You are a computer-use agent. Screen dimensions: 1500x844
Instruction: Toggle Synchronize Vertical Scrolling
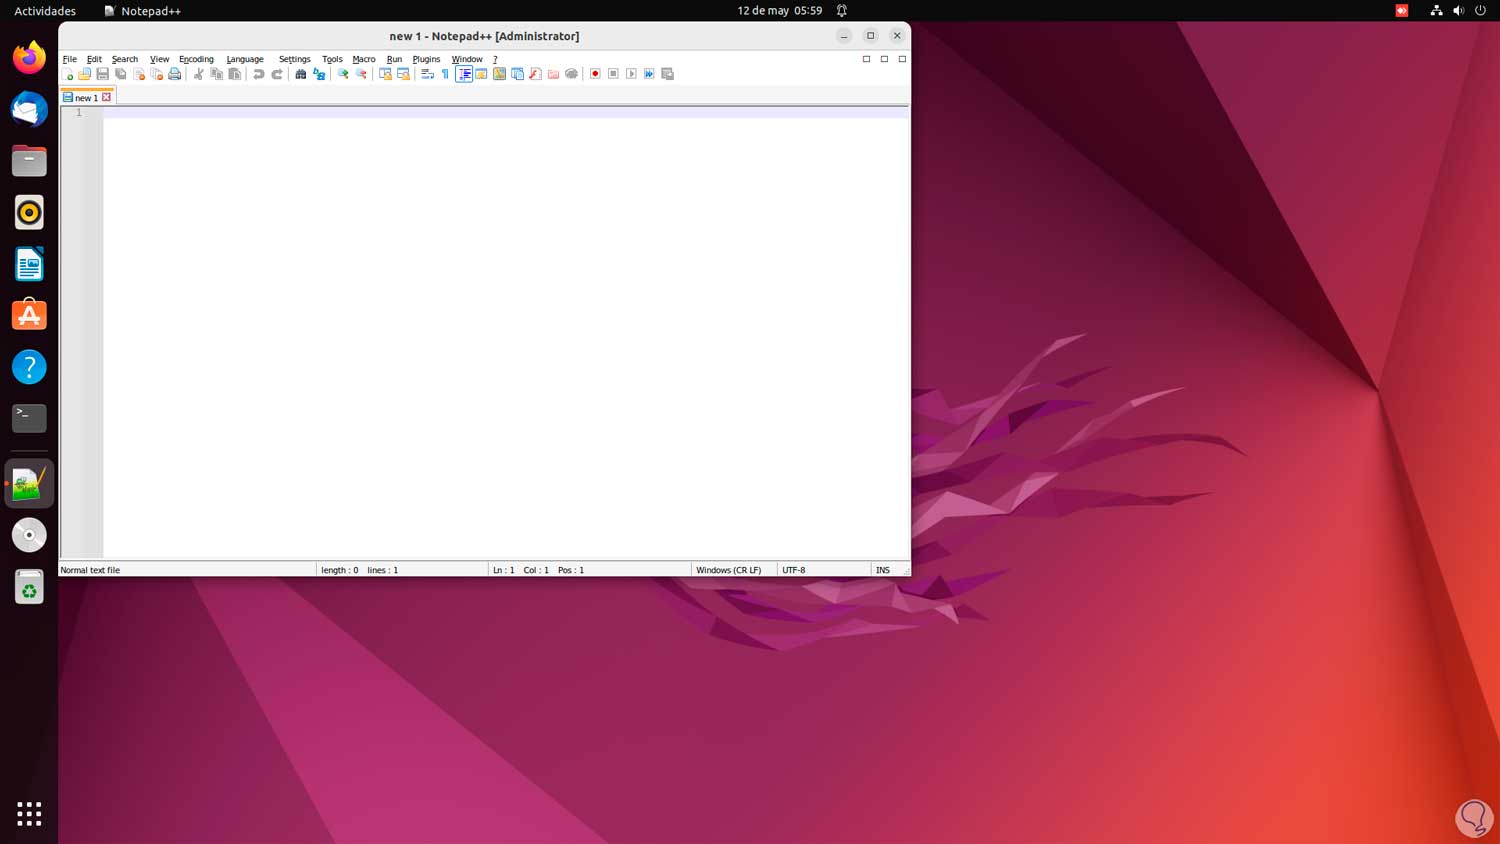click(x=385, y=74)
